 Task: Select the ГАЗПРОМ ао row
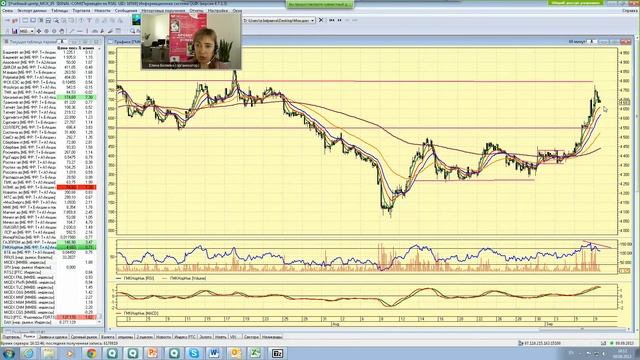pyautogui.click(x=49, y=242)
